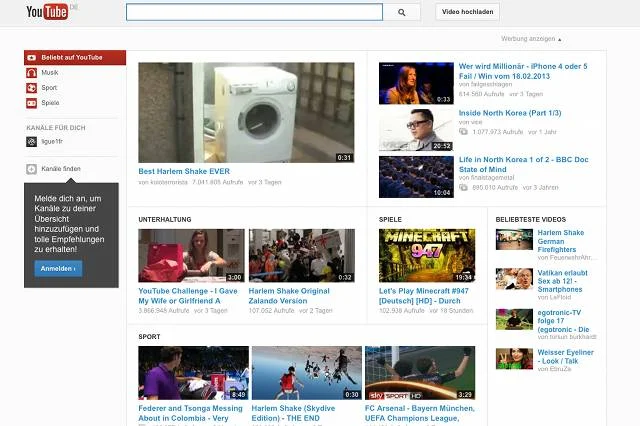Screen dimensions: 640x426
Task: Click playlist icon beside 895.010 Aufrufe
Action: click(463, 187)
